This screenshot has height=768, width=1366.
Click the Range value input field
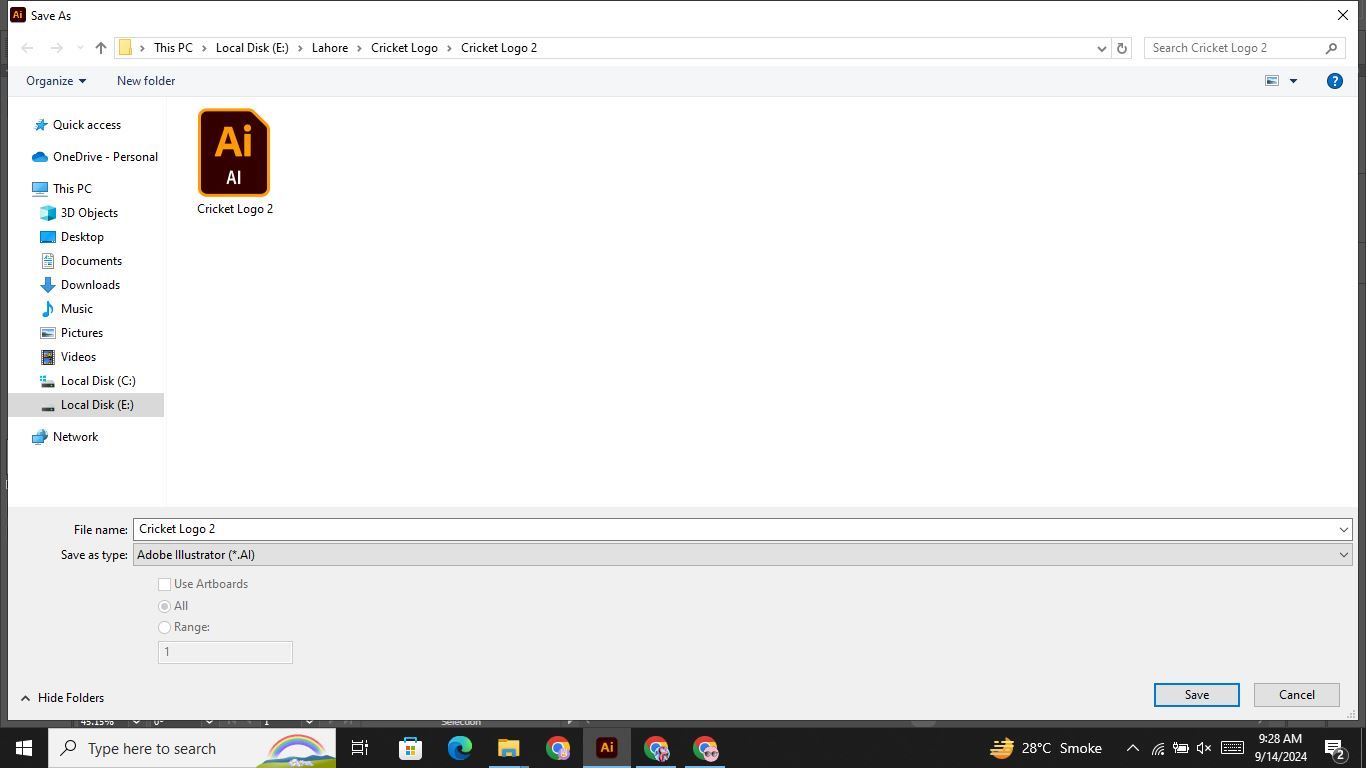pos(225,652)
